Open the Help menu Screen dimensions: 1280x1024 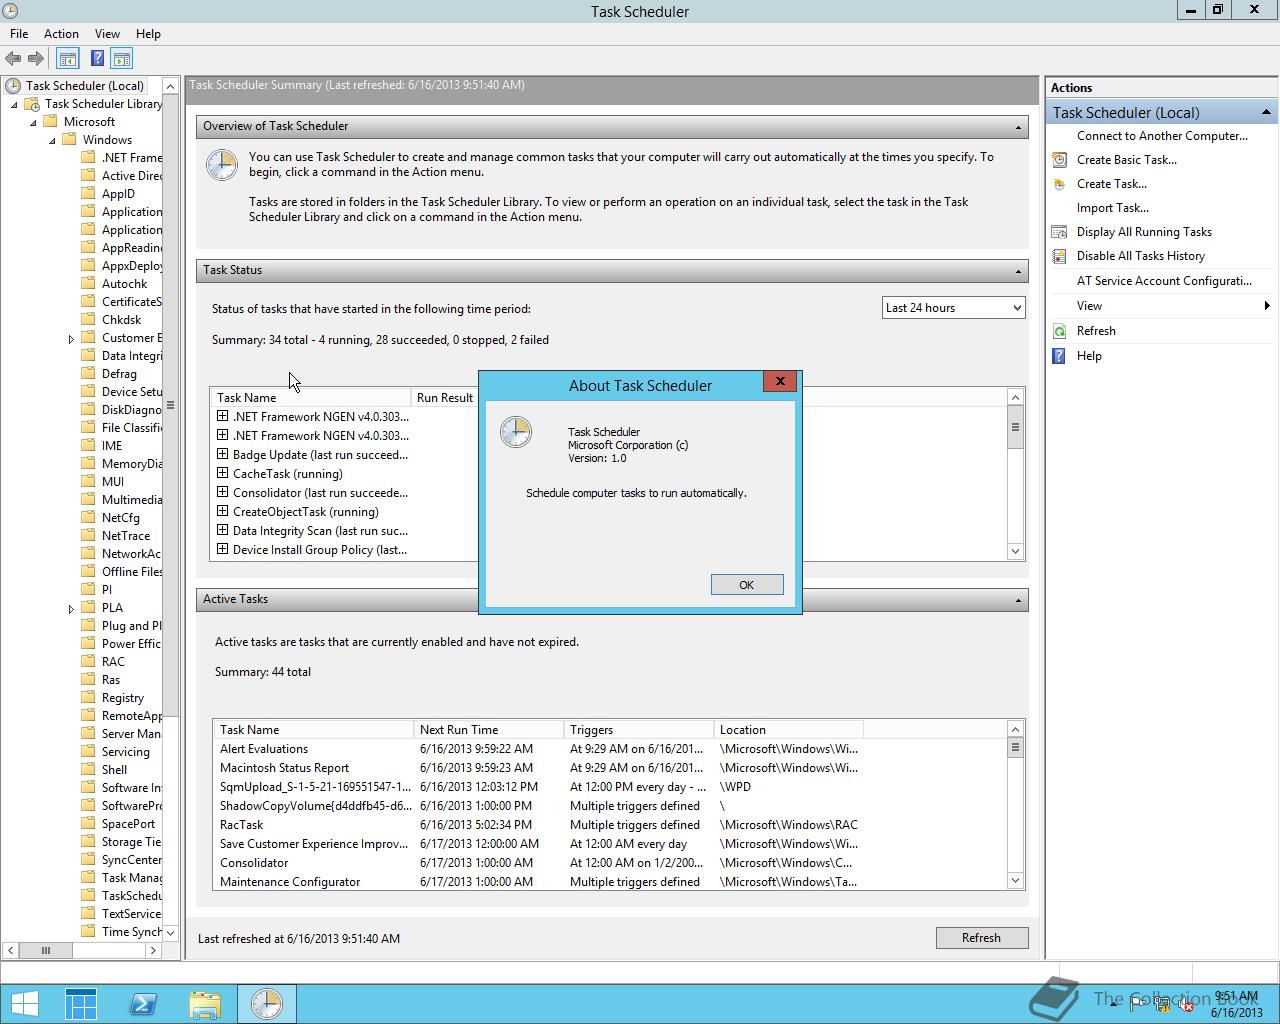148,34
